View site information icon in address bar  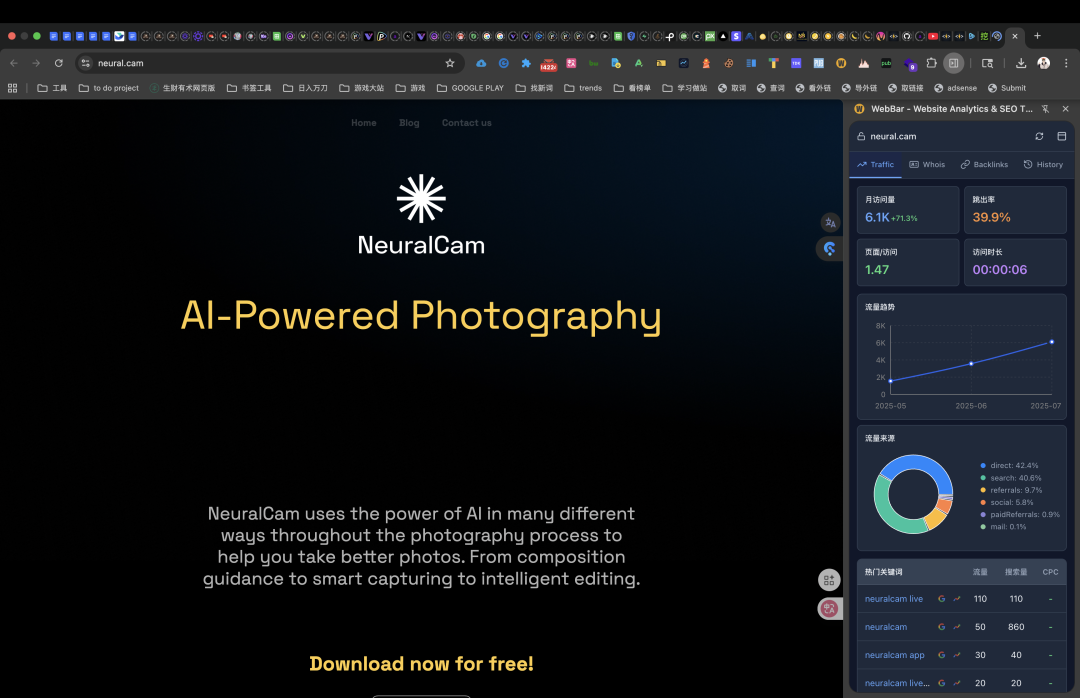click(x=85, y=63)
